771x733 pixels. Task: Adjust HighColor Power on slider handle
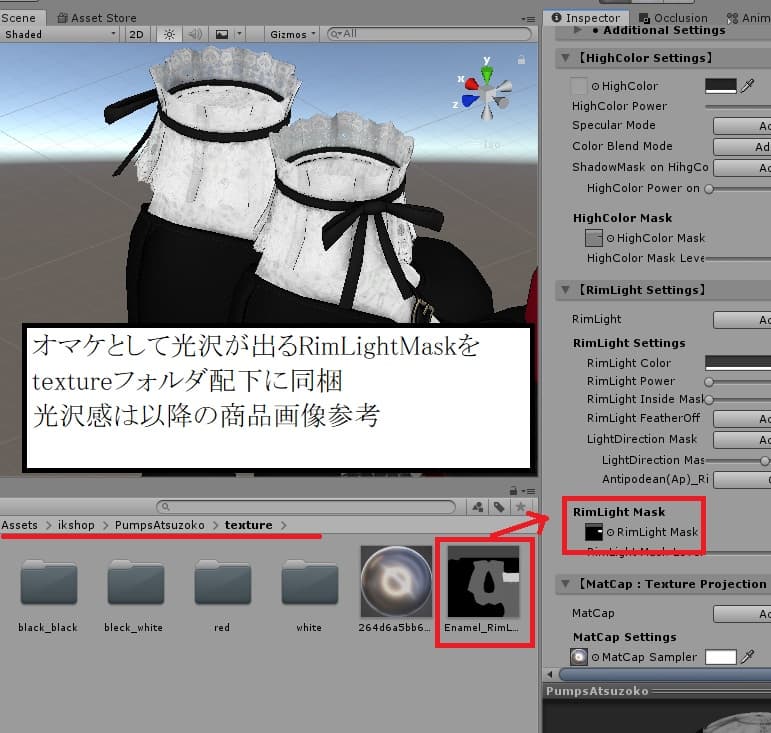click(709, 189)
